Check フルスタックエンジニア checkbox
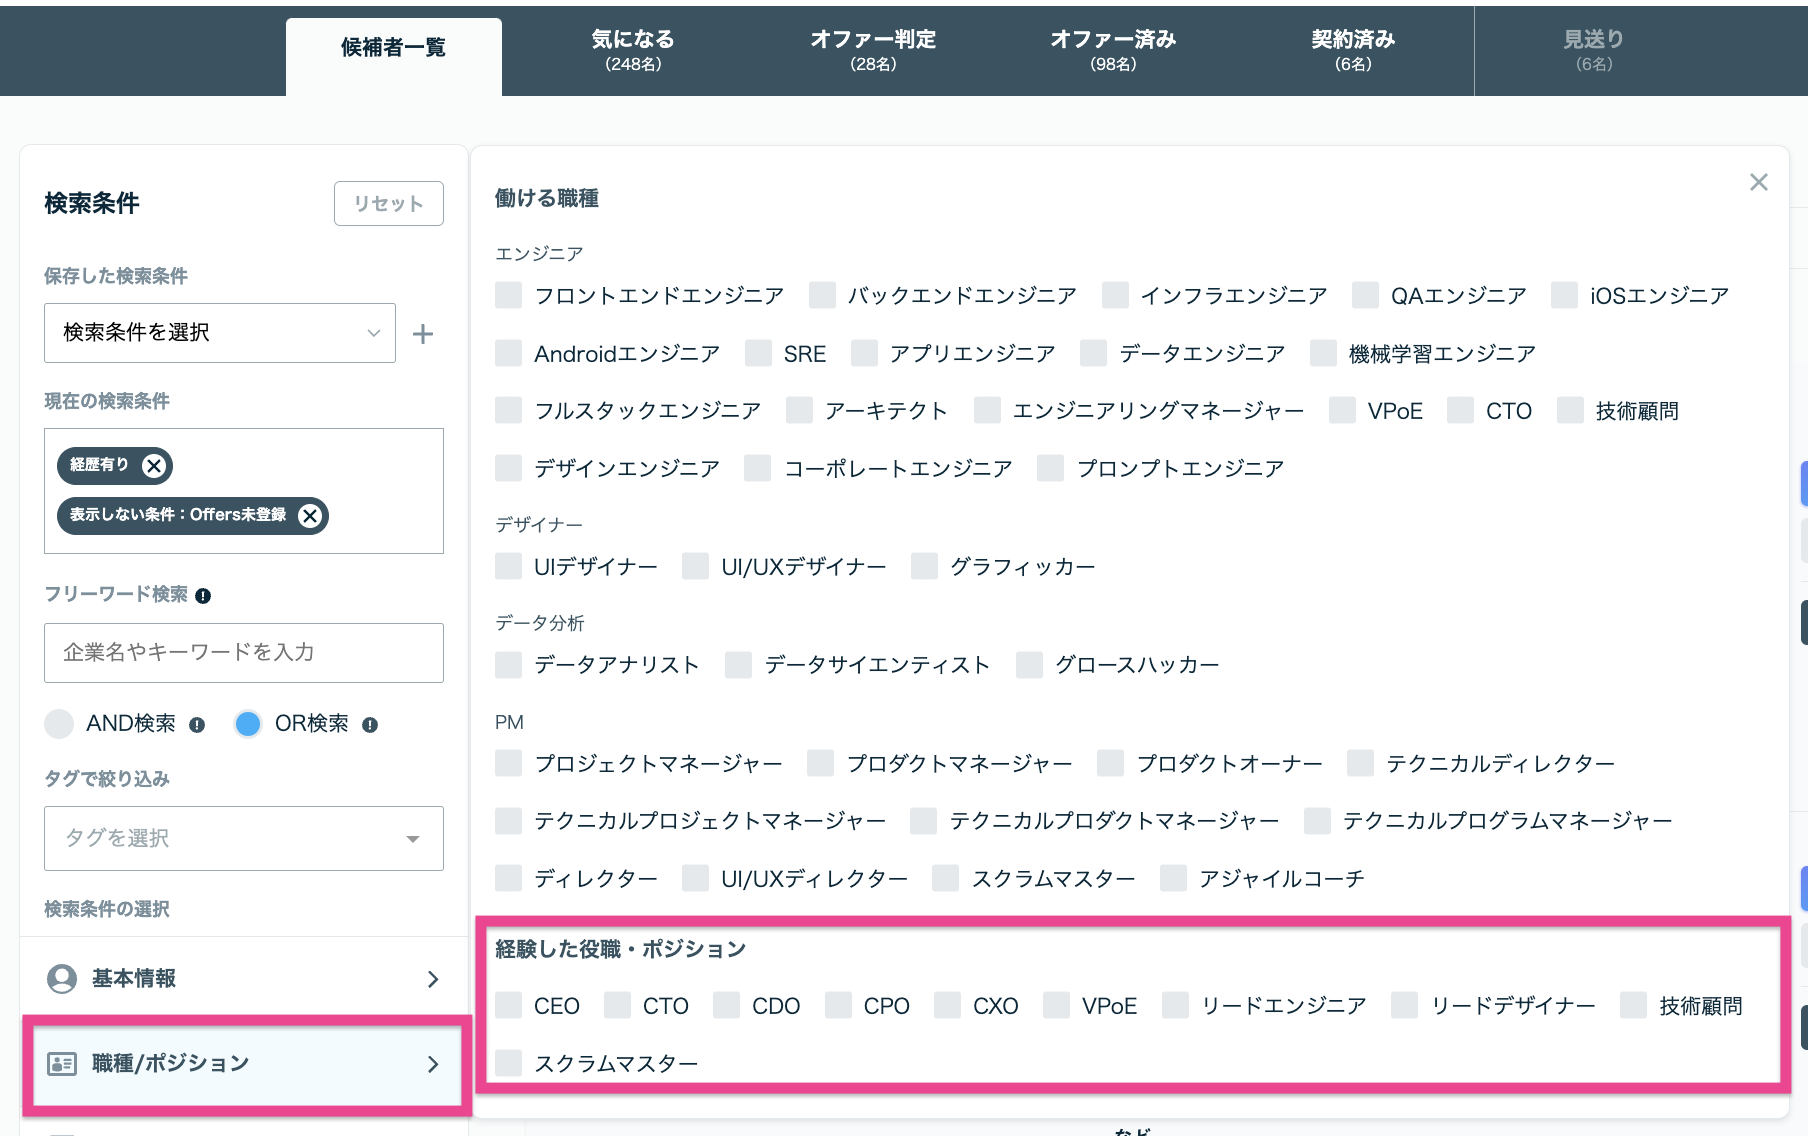Viewport: 1808px width, 1136px height. click(509, 410)
